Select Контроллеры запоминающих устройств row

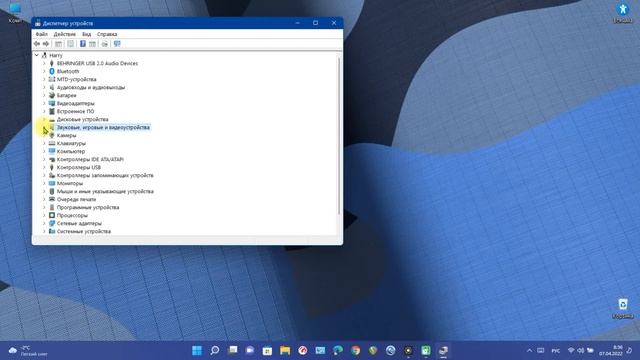(105, 176)
